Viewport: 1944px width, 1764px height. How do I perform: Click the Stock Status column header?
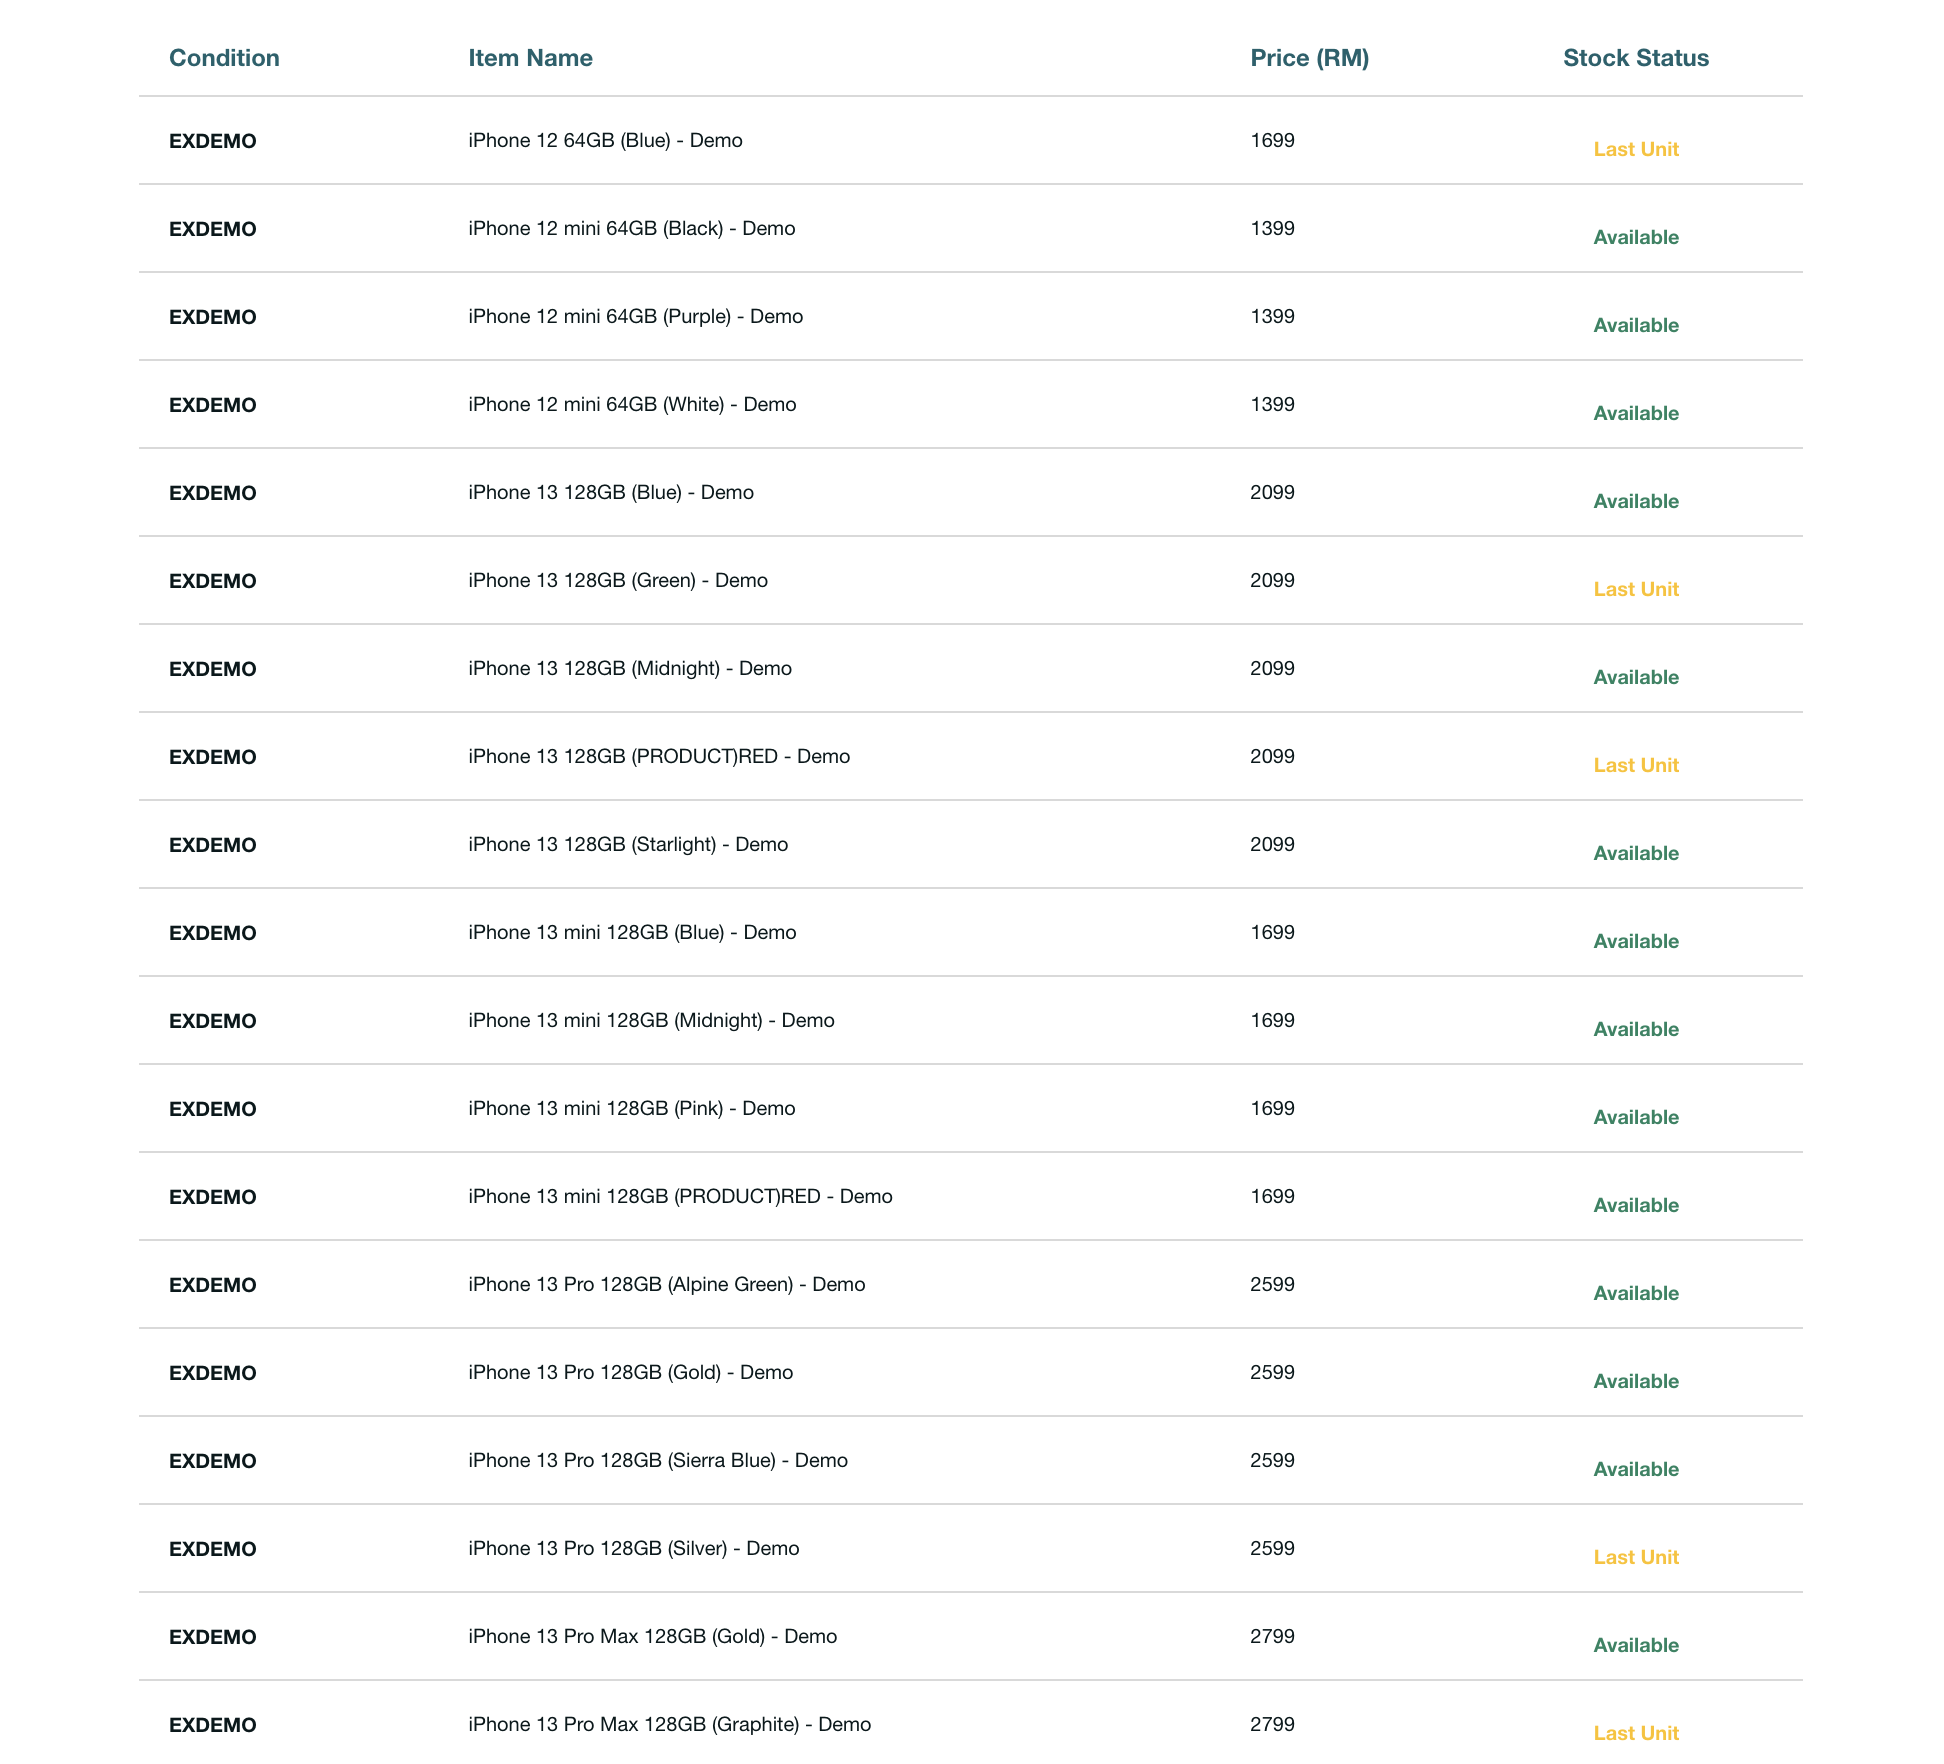pos(1635,58)
